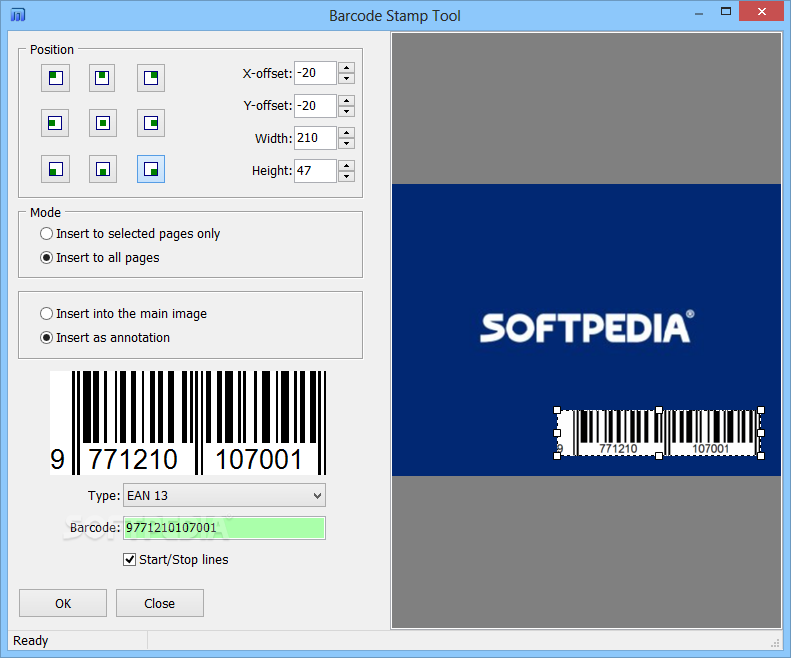Image resolution: width=791 pixels, height=658 pixels.
Task: Select center barcode position
Action: (102, 123)
